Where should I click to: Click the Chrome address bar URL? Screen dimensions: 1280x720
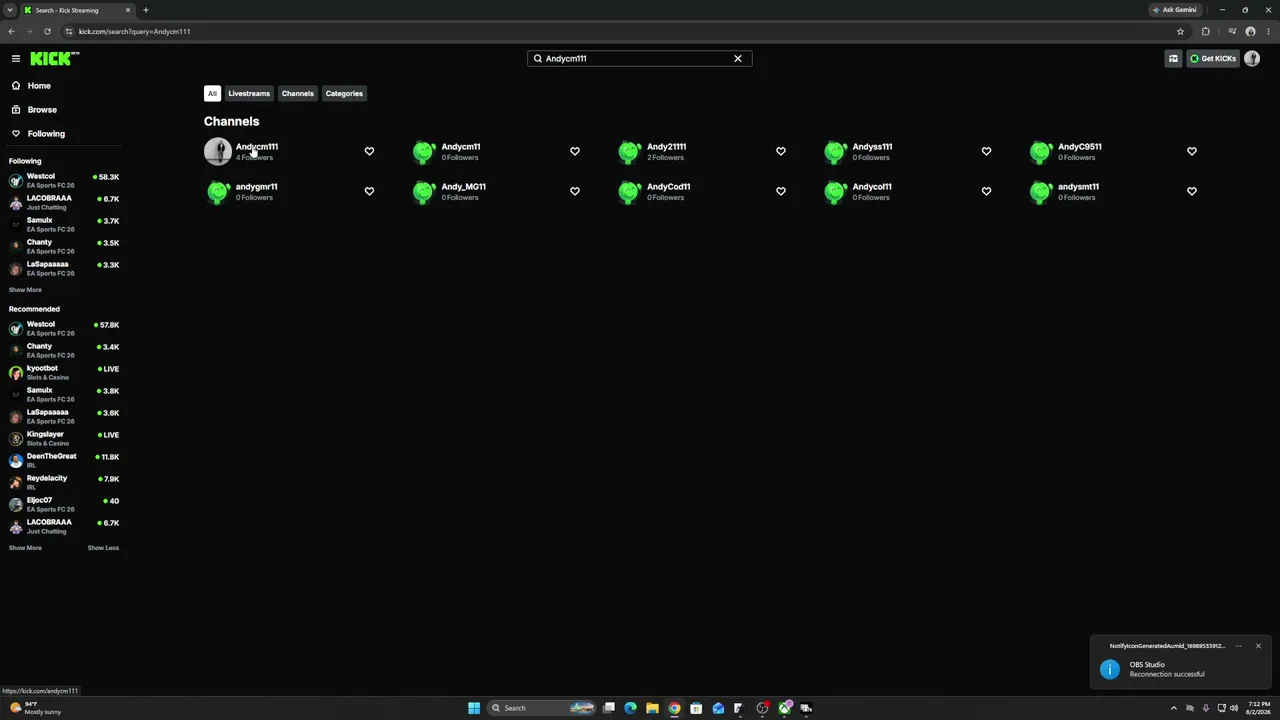click(134, 31)
